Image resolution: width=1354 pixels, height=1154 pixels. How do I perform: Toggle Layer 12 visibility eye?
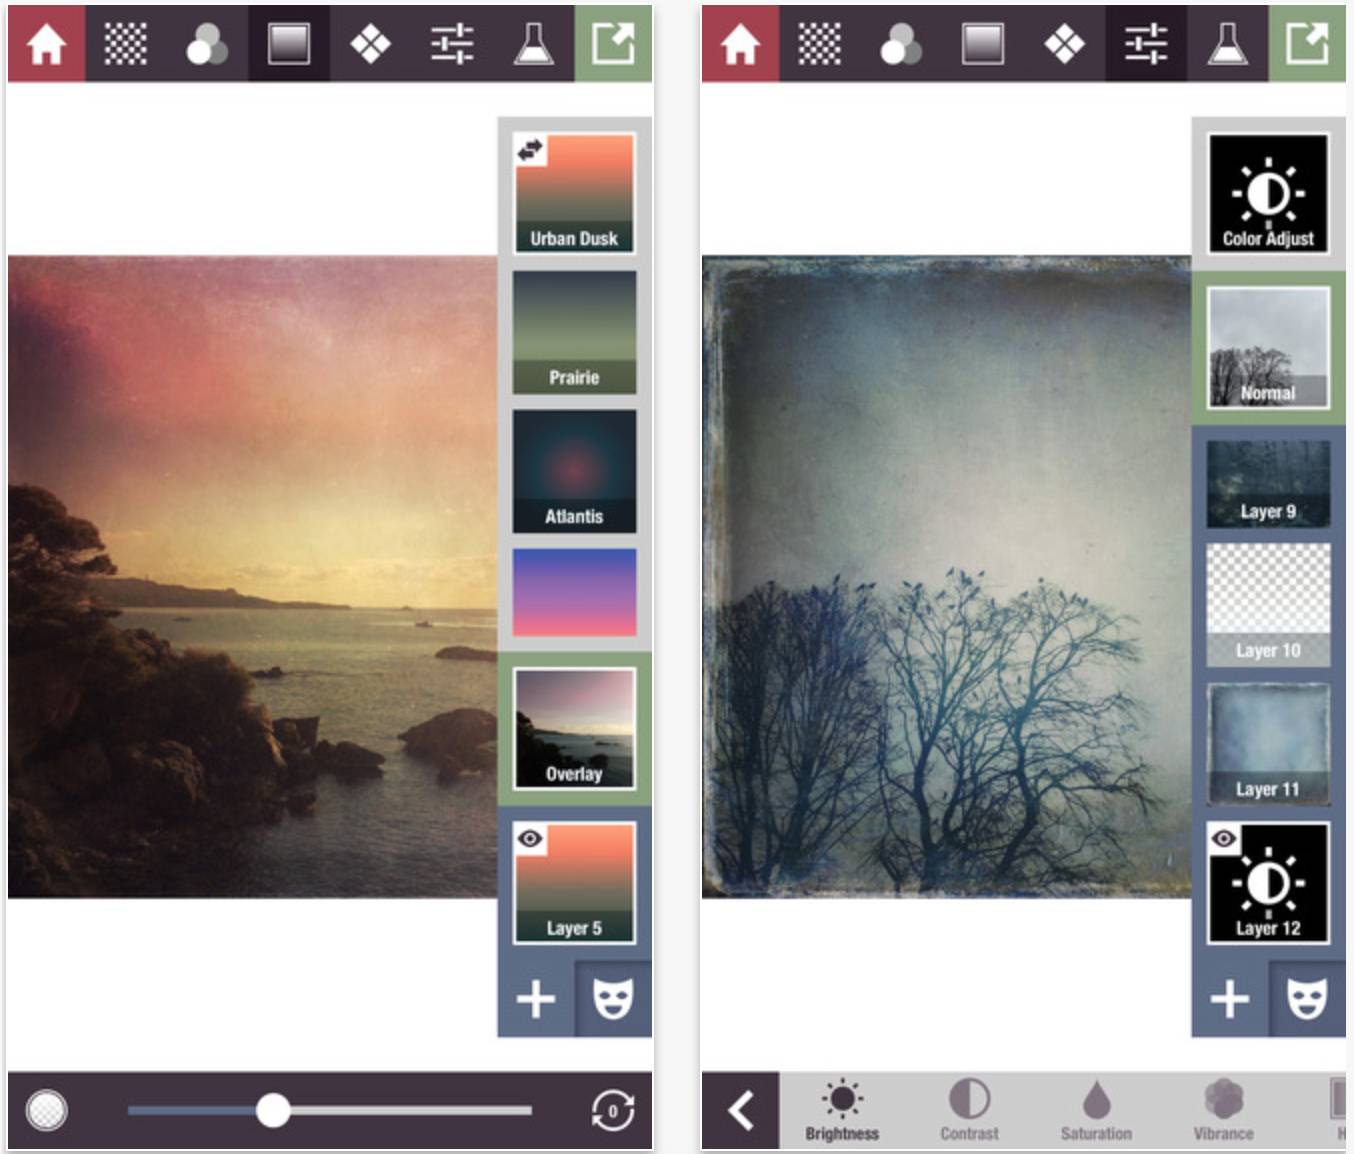(1224, 838)
